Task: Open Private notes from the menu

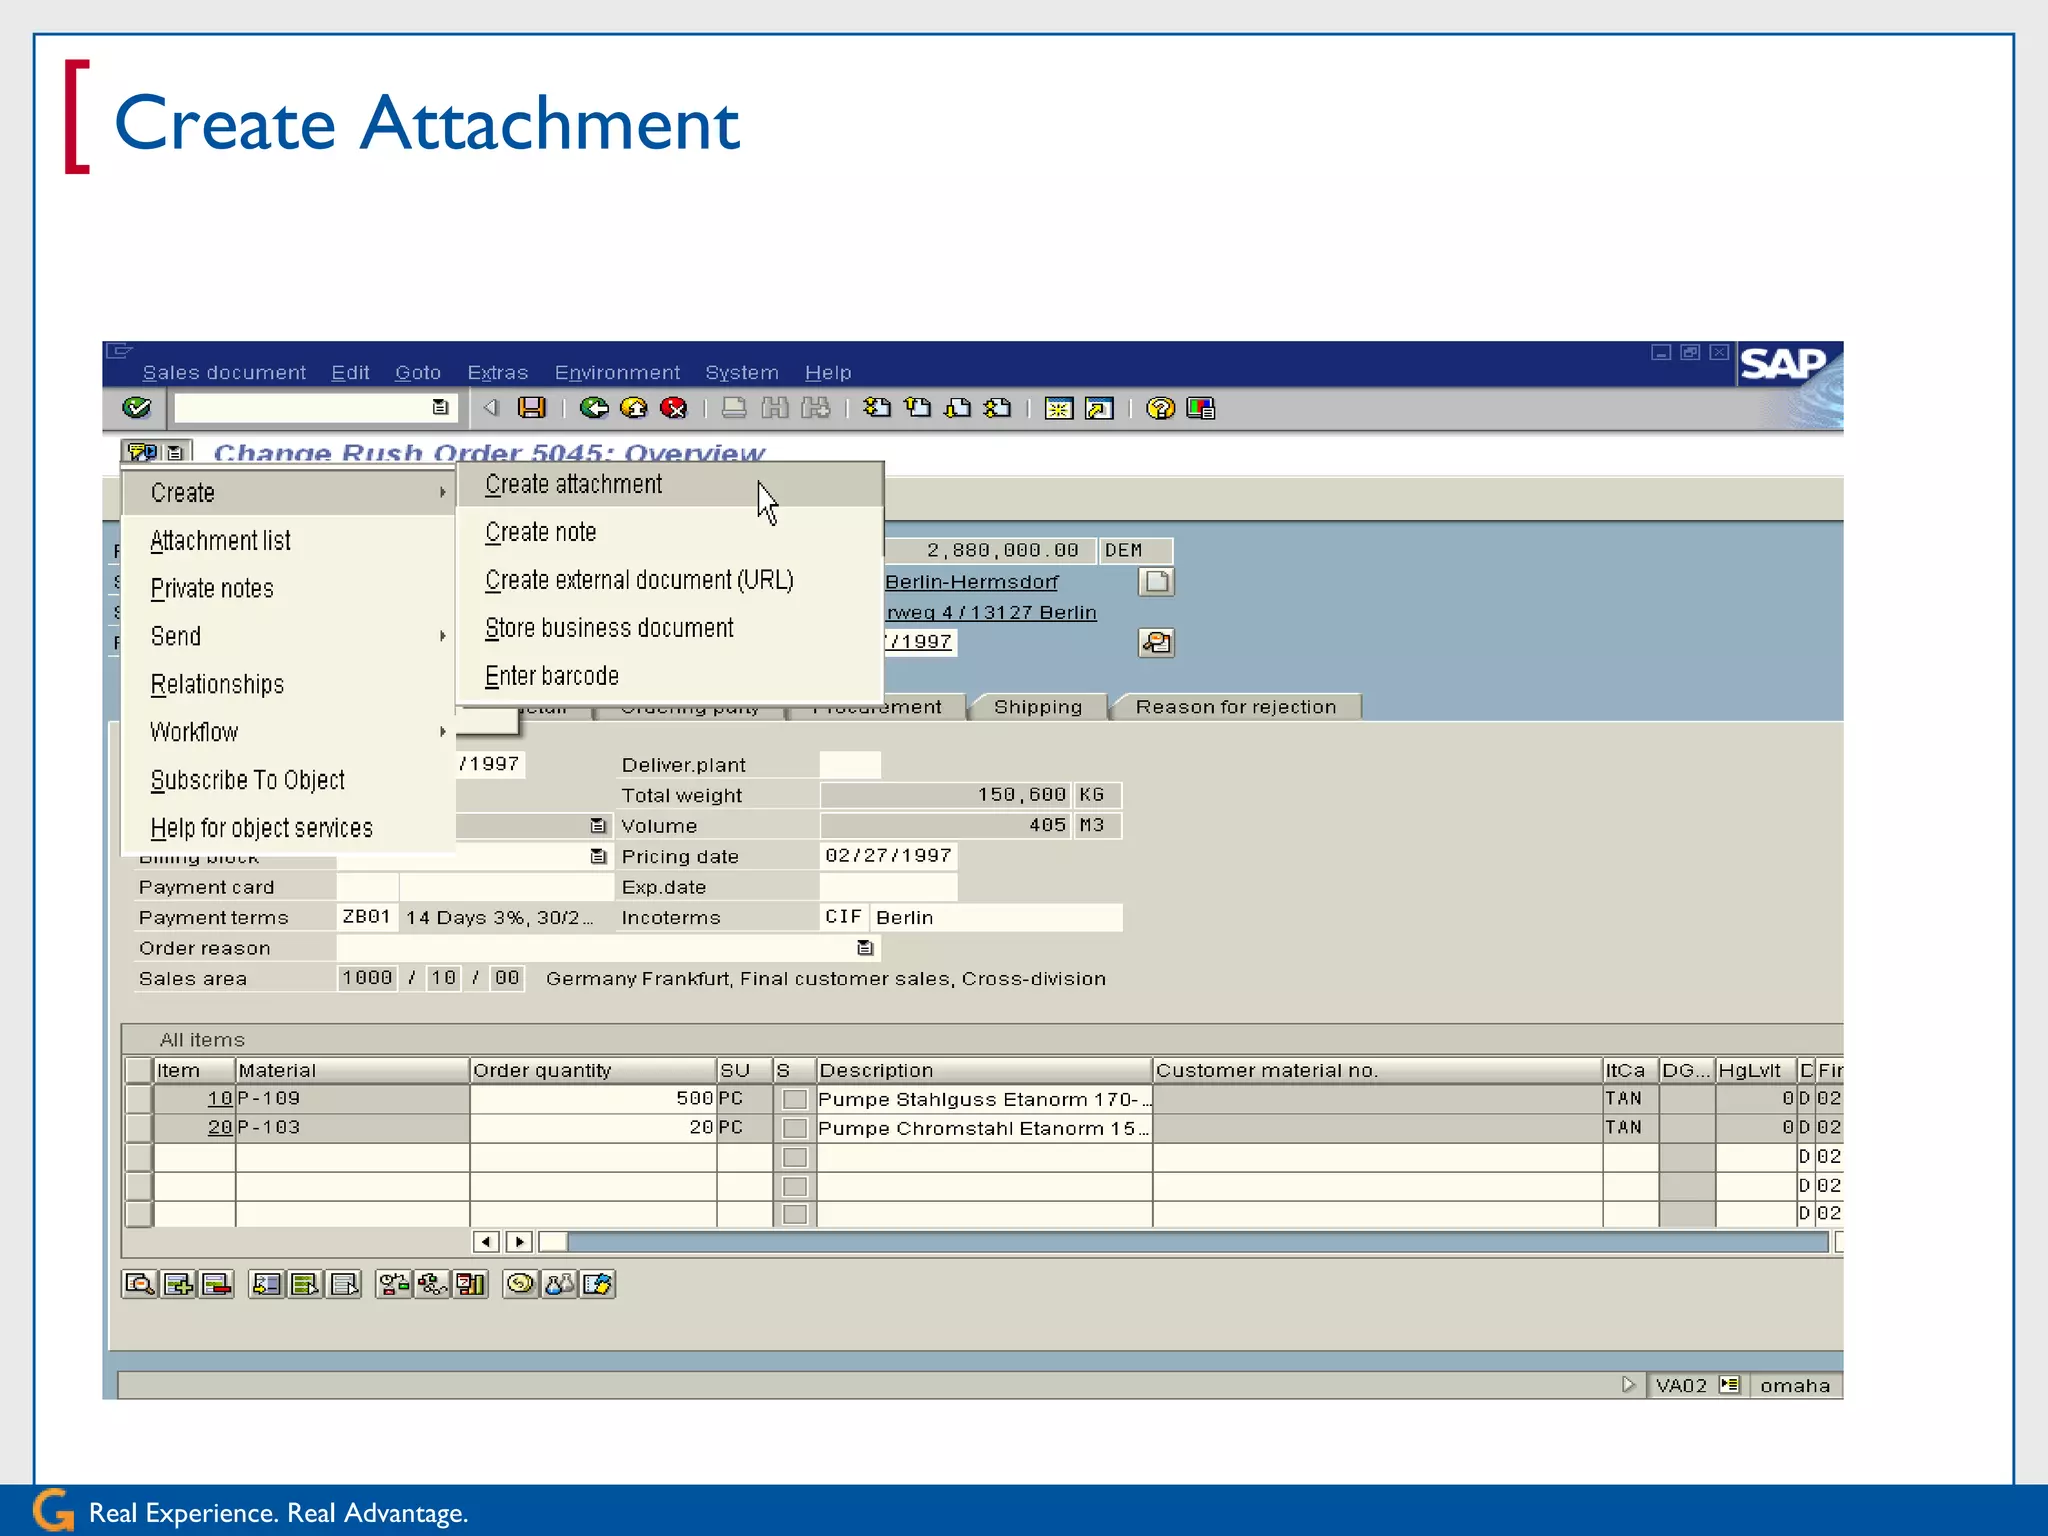Action: [288, 589]
